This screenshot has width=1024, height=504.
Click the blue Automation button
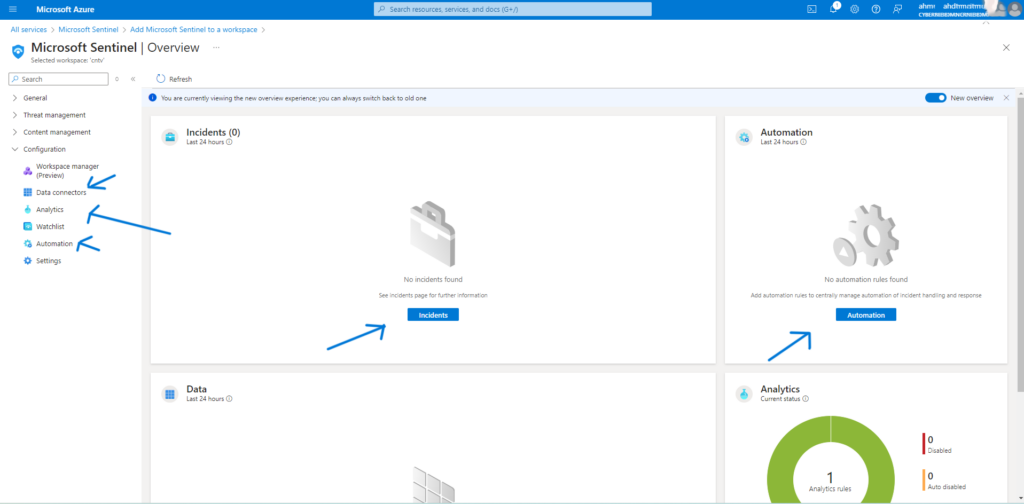(x=865, y=314)
